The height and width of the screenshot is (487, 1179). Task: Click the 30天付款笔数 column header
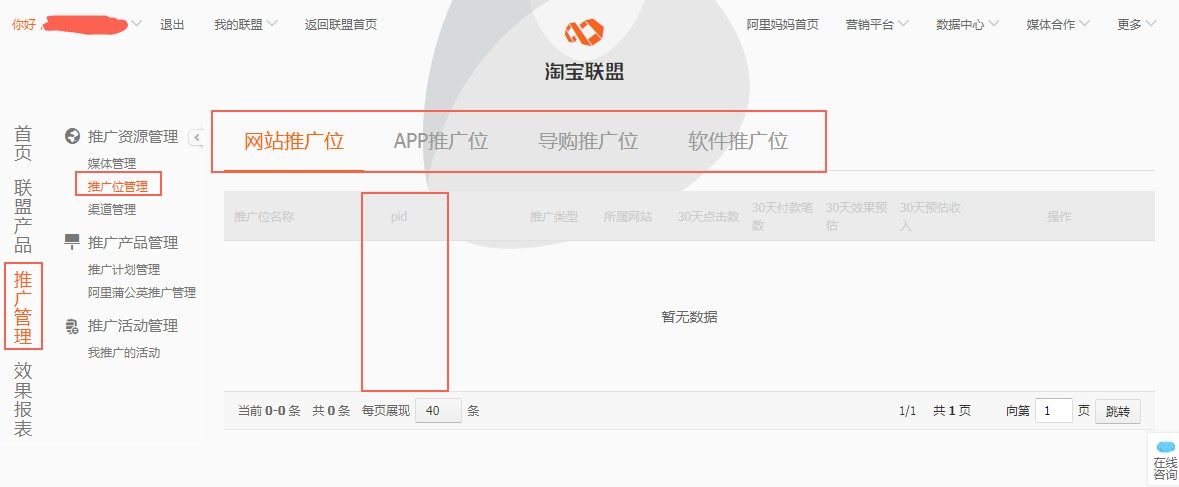783,216
